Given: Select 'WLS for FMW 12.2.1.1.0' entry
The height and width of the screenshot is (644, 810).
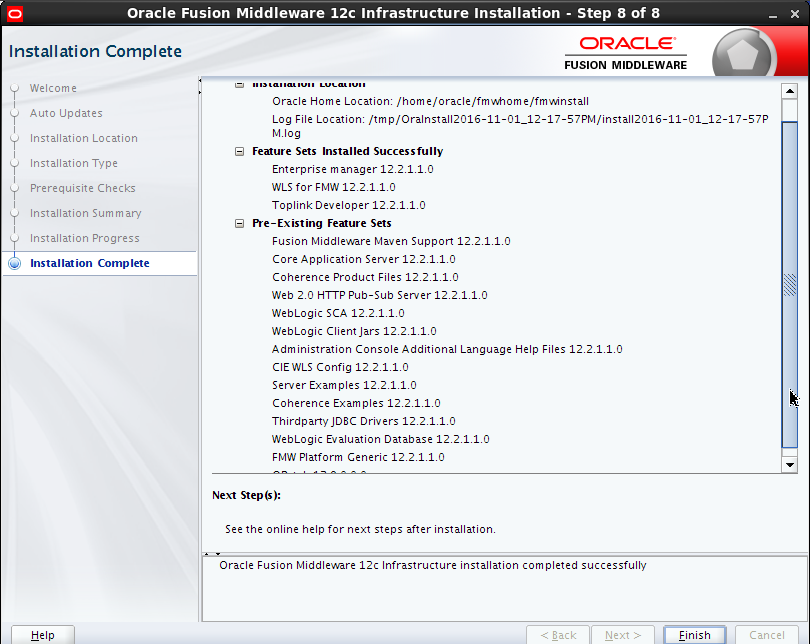Looking at the screenshot, I should coord(334,187).
